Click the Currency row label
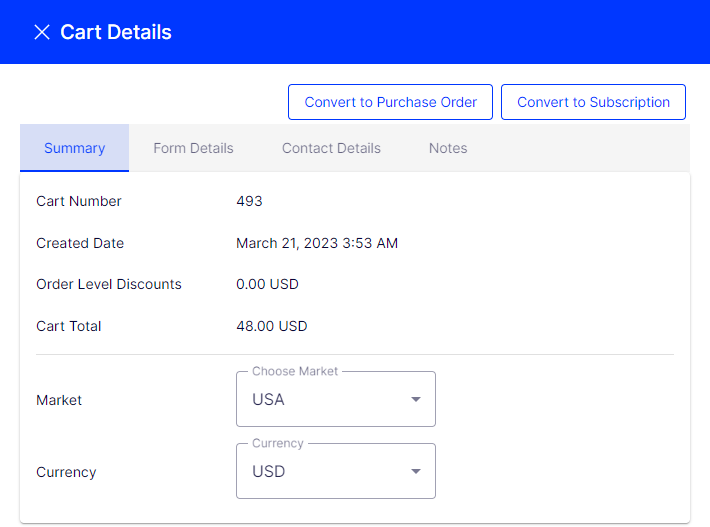 pyautogui.click(x=66, y=472)
